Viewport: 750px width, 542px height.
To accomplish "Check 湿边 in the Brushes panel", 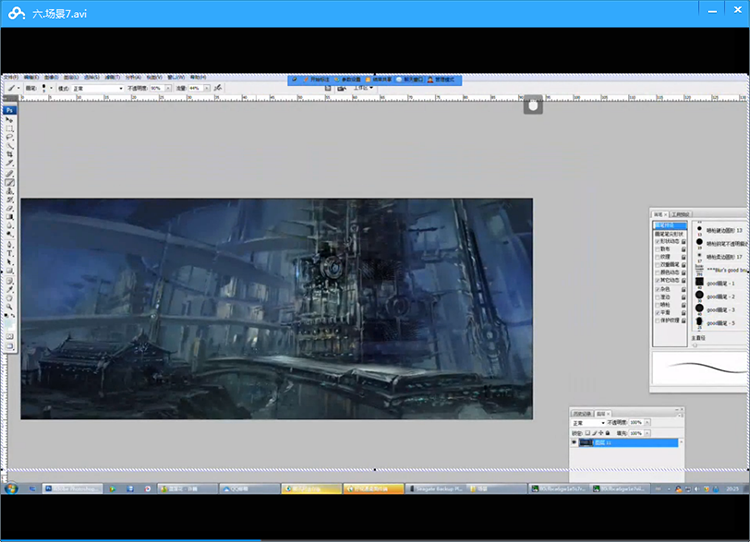I will (x=657, y=297).
